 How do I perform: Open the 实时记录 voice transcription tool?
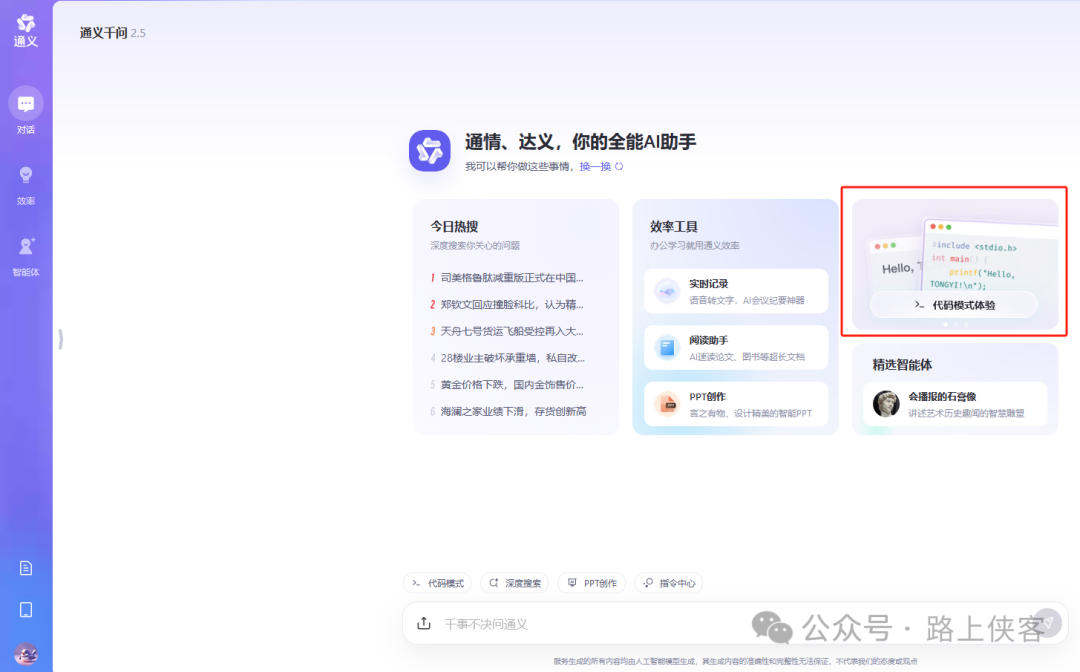click(x=735, y=291)
